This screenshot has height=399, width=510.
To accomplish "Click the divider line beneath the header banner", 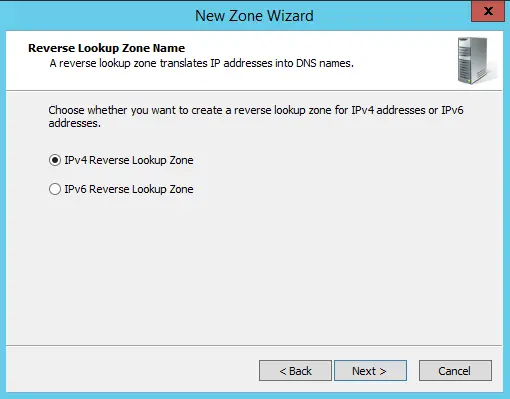I will point(254,90).
